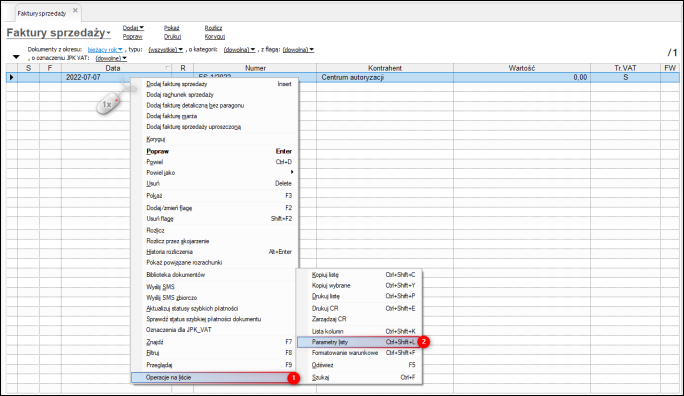Collapse the filter panel black triangle

tap(16, 57)
